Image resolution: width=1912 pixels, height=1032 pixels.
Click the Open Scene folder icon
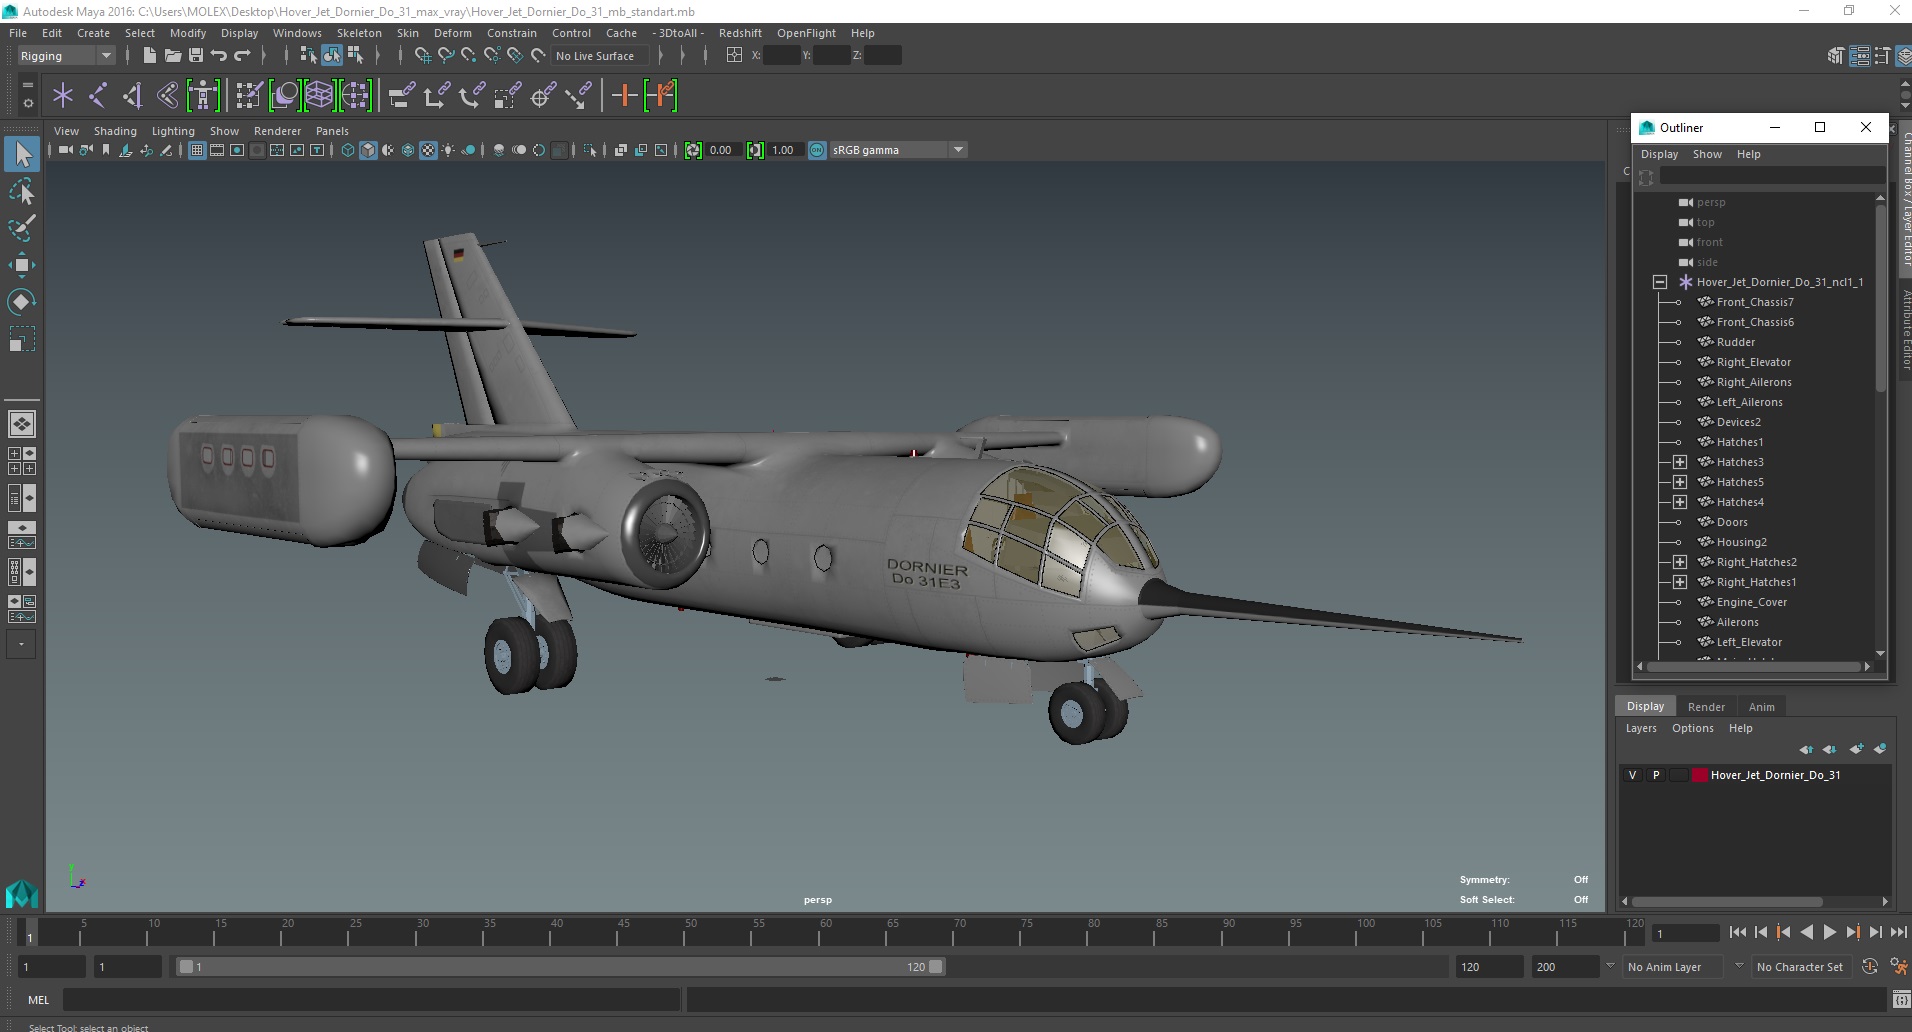pyautogui.click(x=173, y=56)
